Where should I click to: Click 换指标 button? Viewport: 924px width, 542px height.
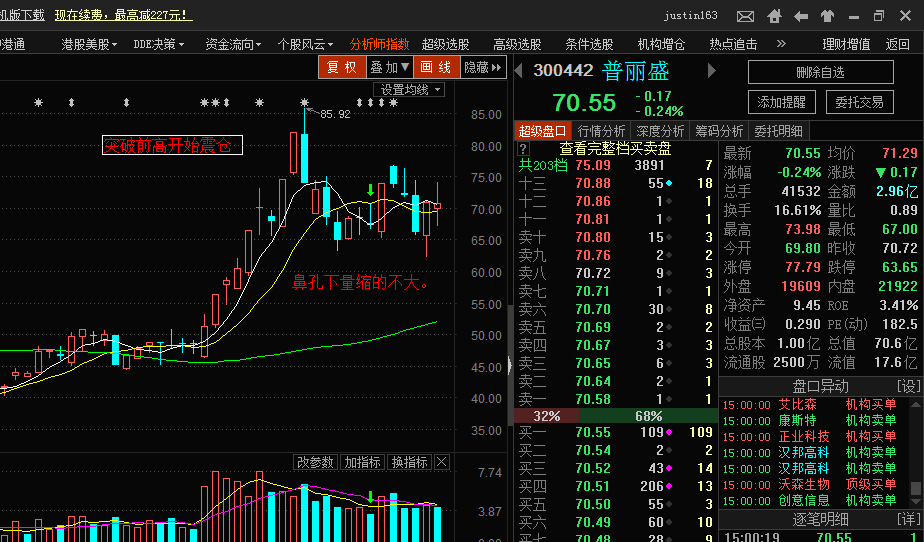pyautogui.click(x=410, y=462)
